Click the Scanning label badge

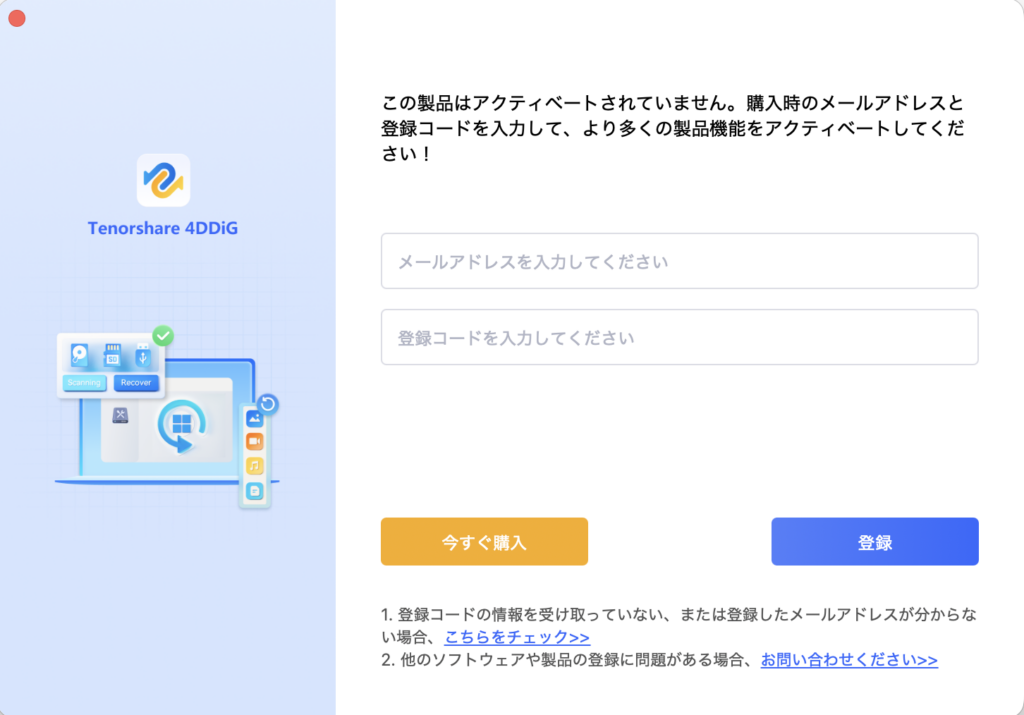pos(84,383)
